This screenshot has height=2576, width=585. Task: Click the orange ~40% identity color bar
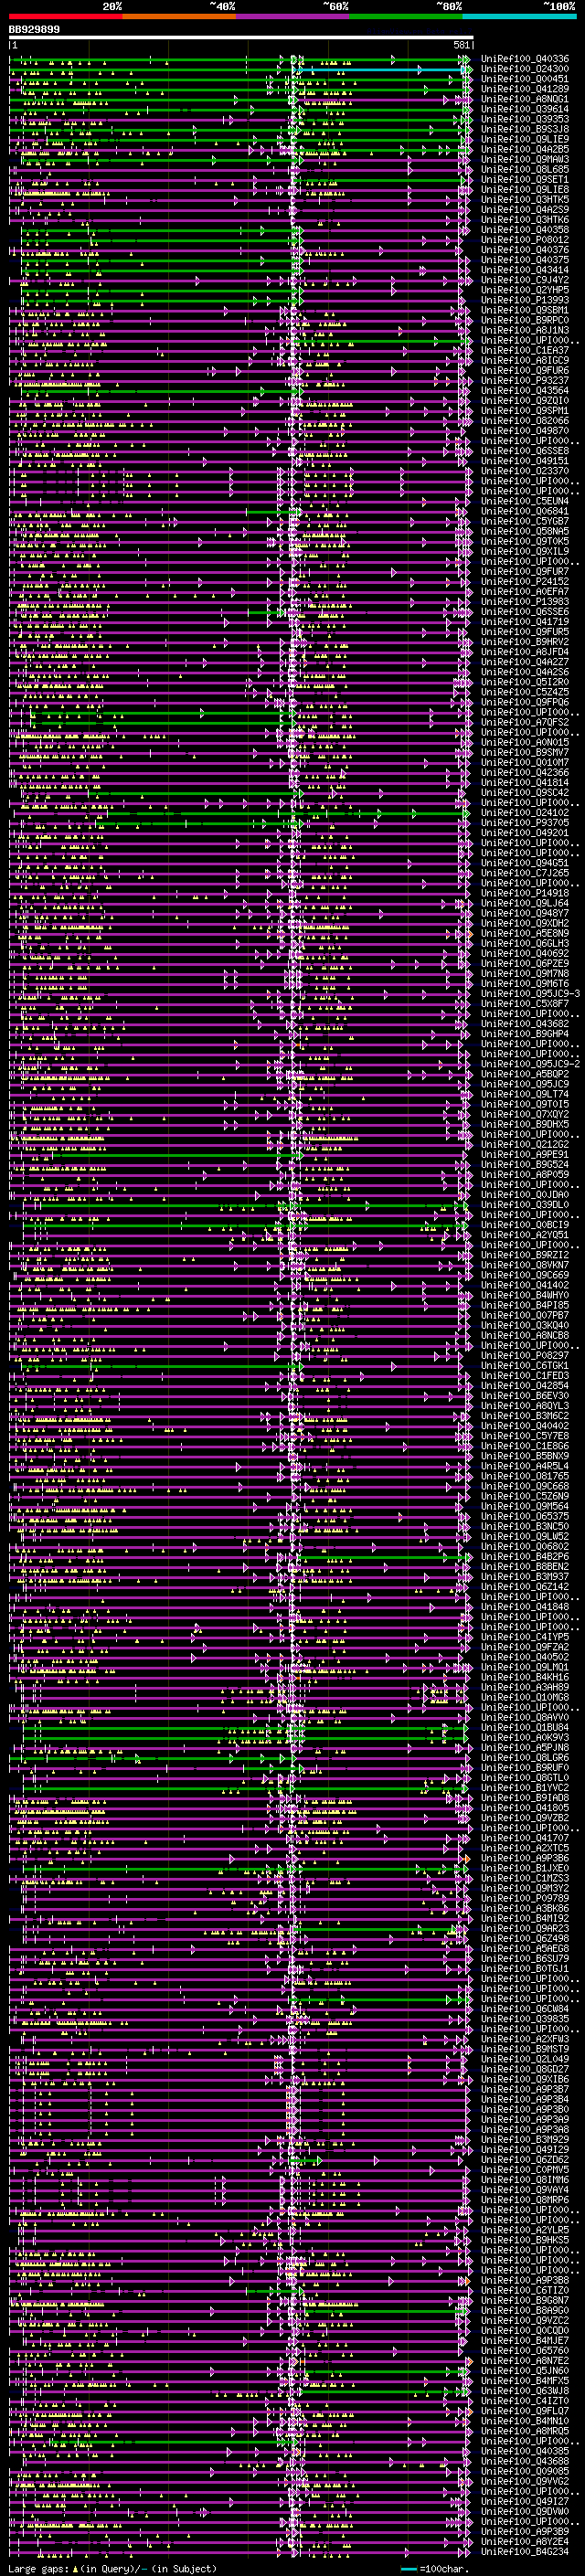pyautogui.click(x=179, y=16)
